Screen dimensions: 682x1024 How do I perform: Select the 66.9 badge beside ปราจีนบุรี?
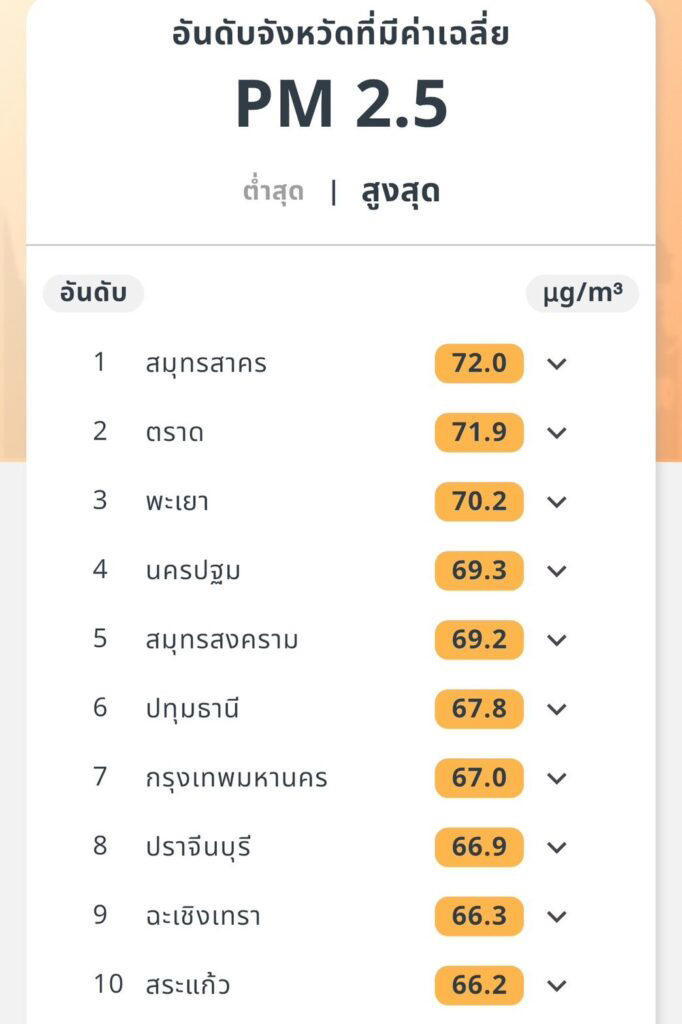(x=478, y=847)
